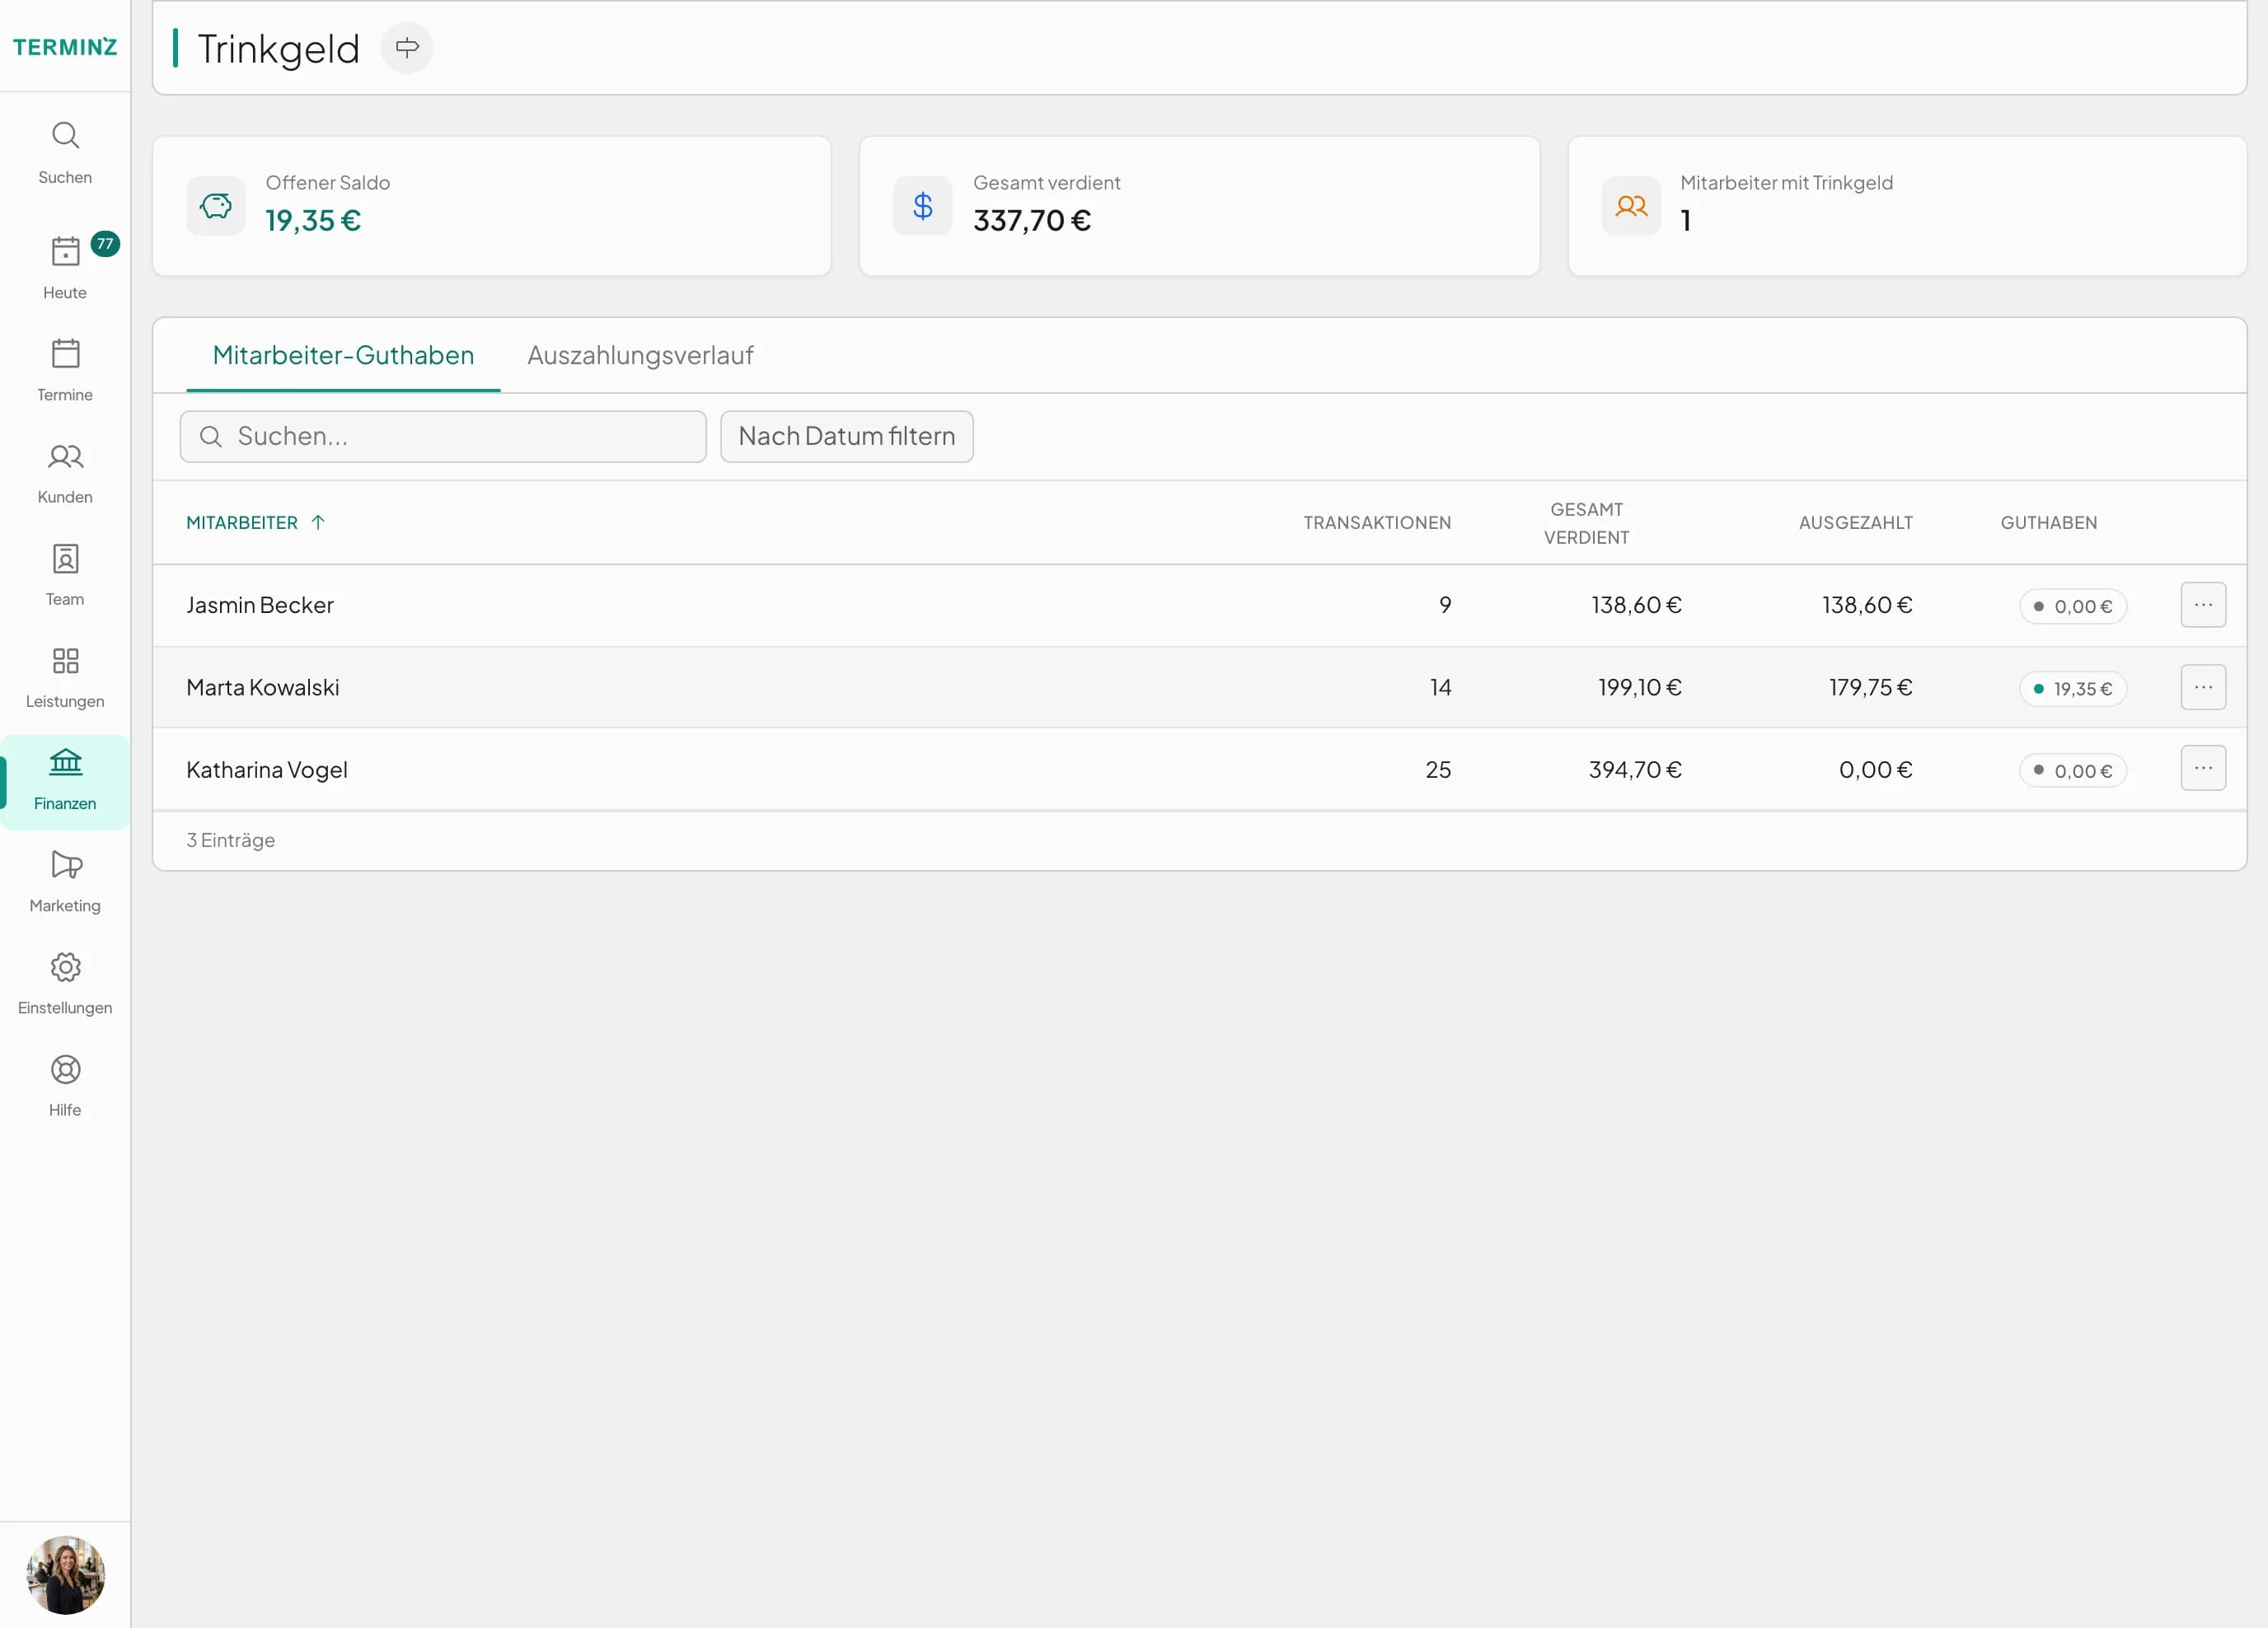Sort by TRANSAKTIONEN column header

tap(1377, 522)
